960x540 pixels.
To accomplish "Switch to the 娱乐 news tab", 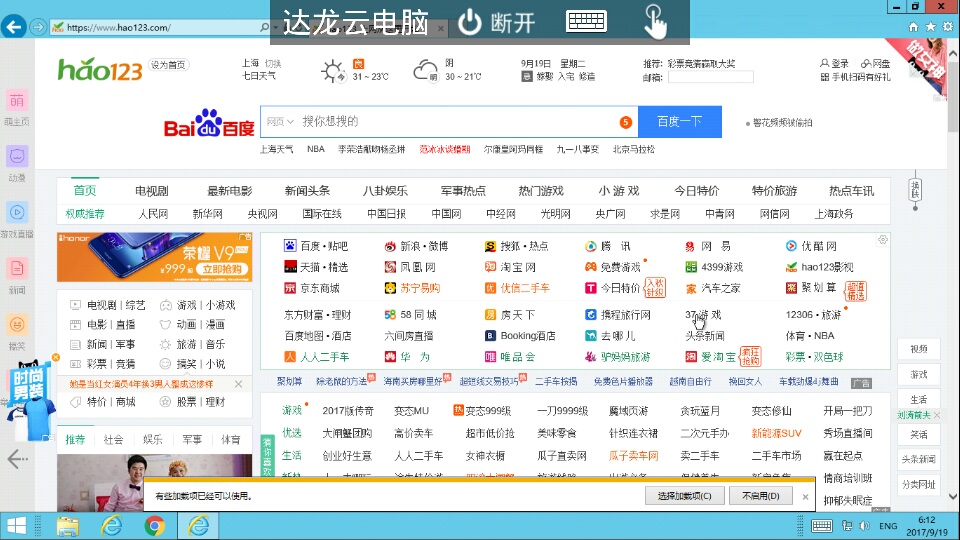I will click(152, 440).
